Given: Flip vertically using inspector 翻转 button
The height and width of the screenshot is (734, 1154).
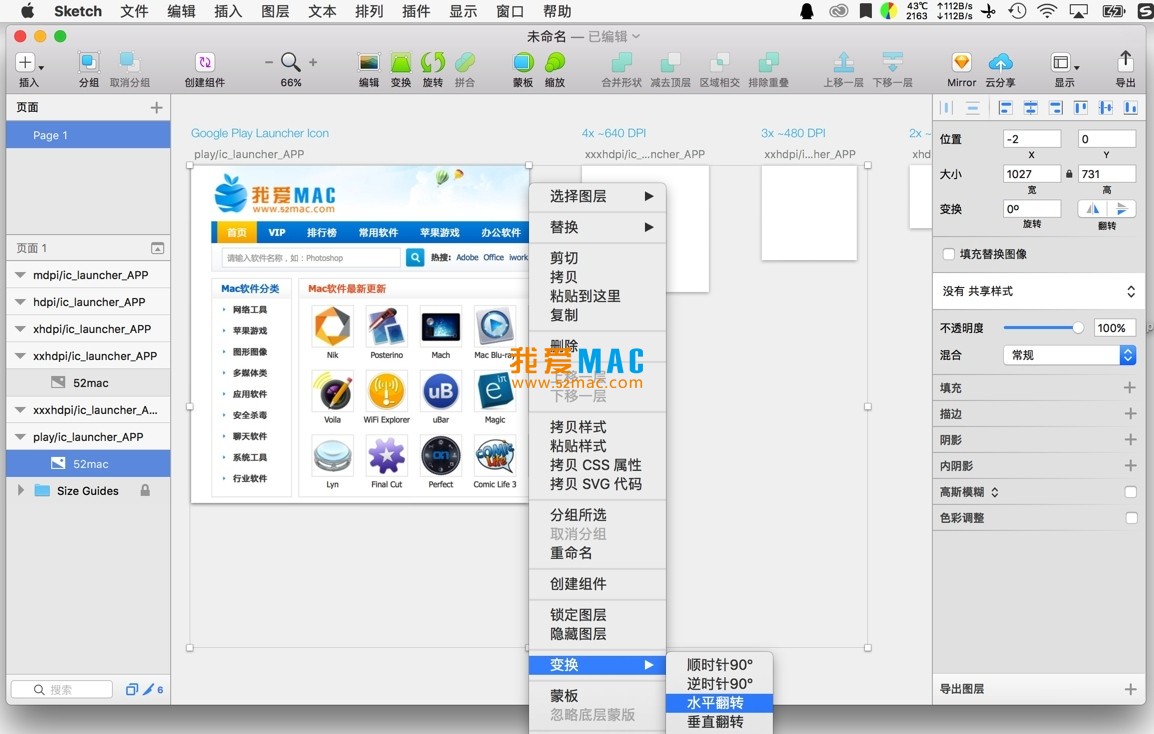Looking at the screenshot, I should click(1121, 209).
